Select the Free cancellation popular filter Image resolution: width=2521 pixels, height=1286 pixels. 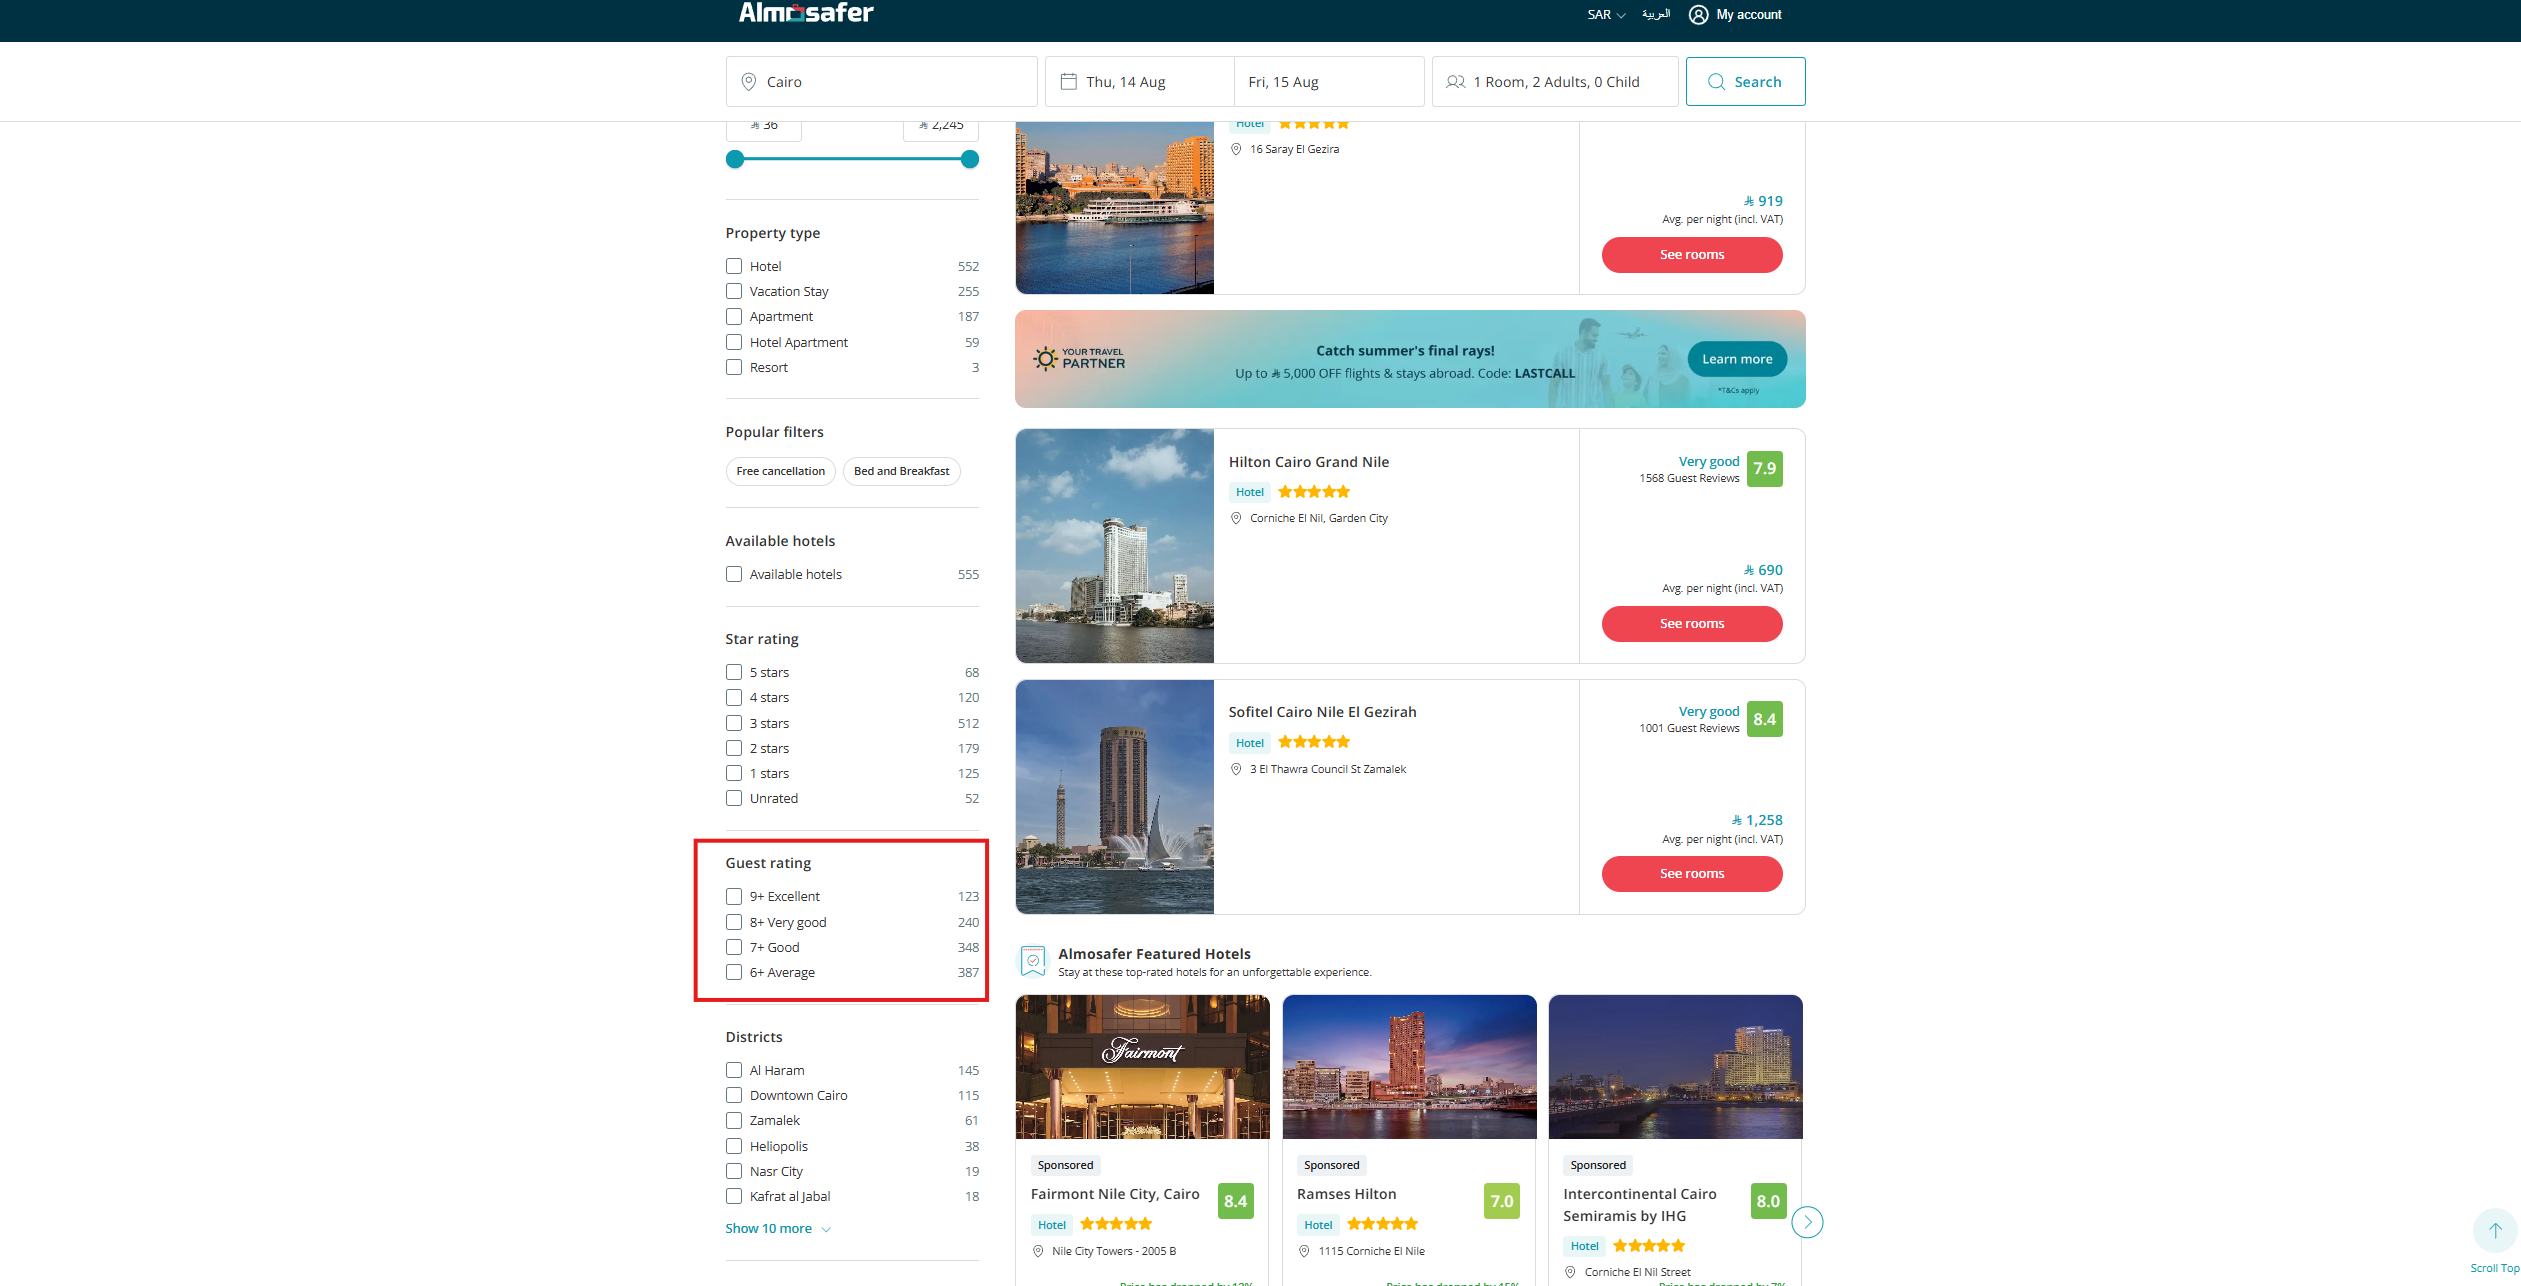tap(780, 471)
